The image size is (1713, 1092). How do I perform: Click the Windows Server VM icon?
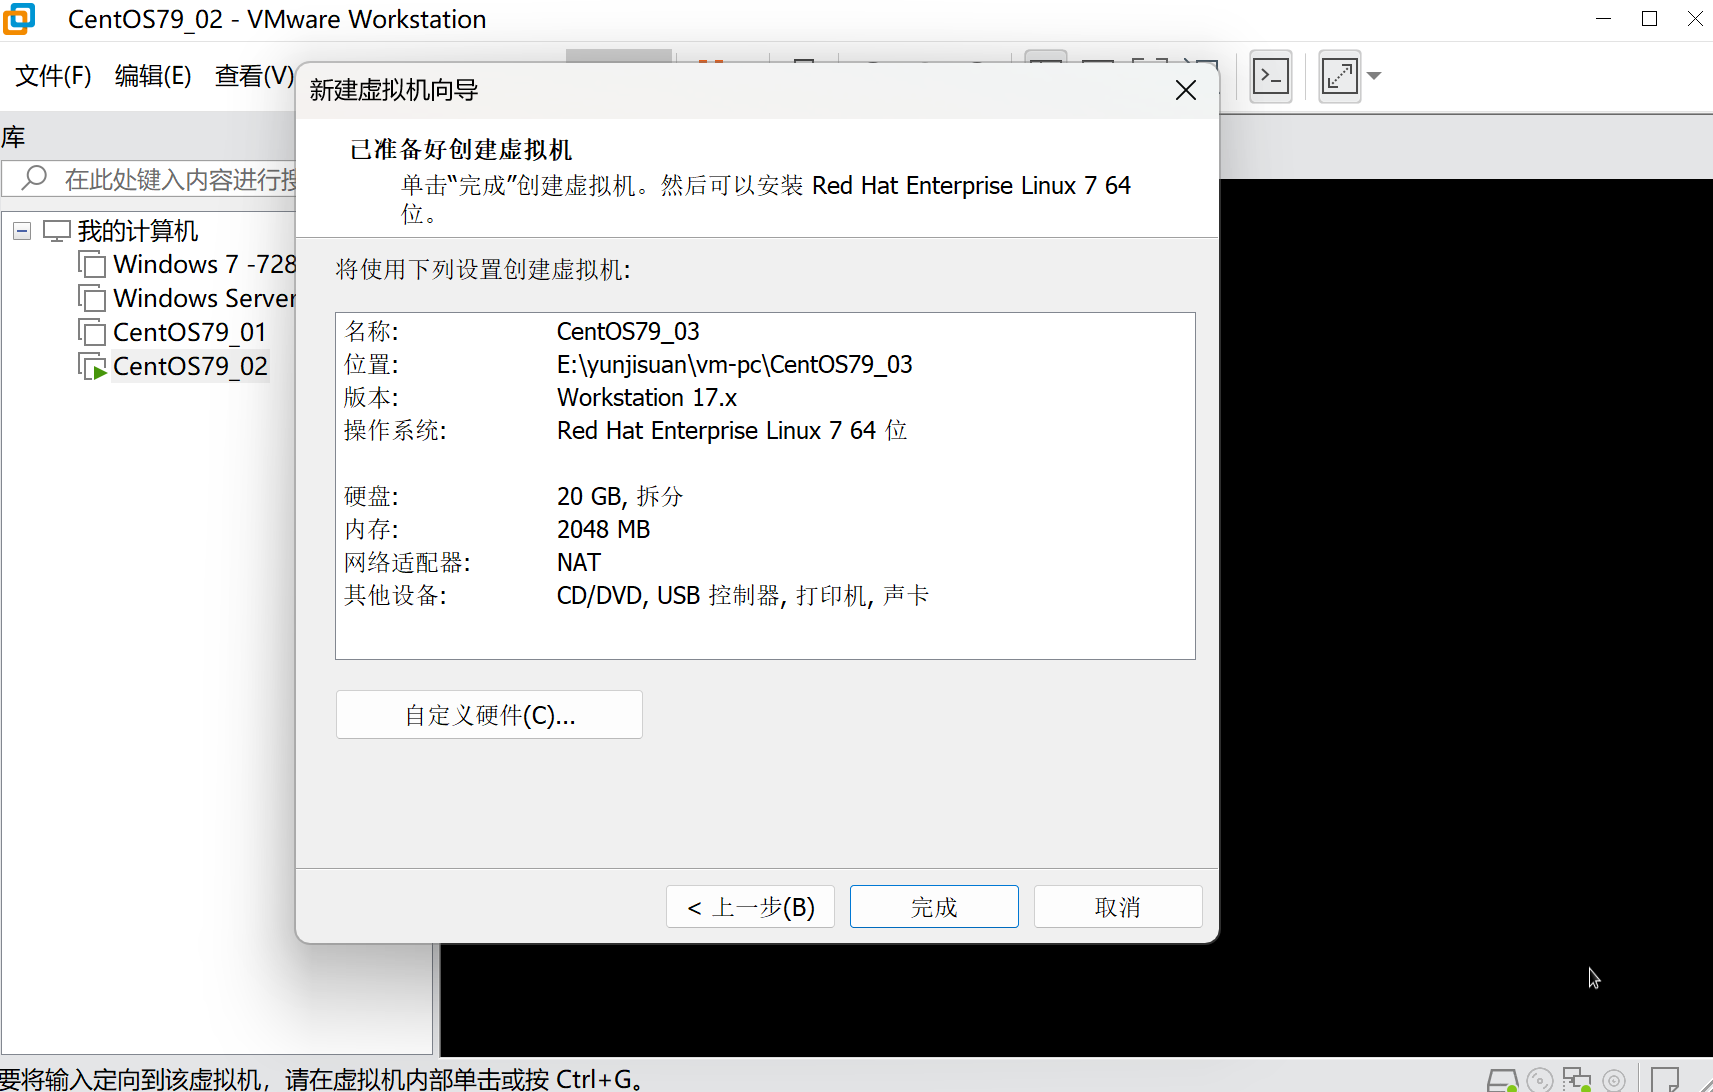[x=92, y=298]
